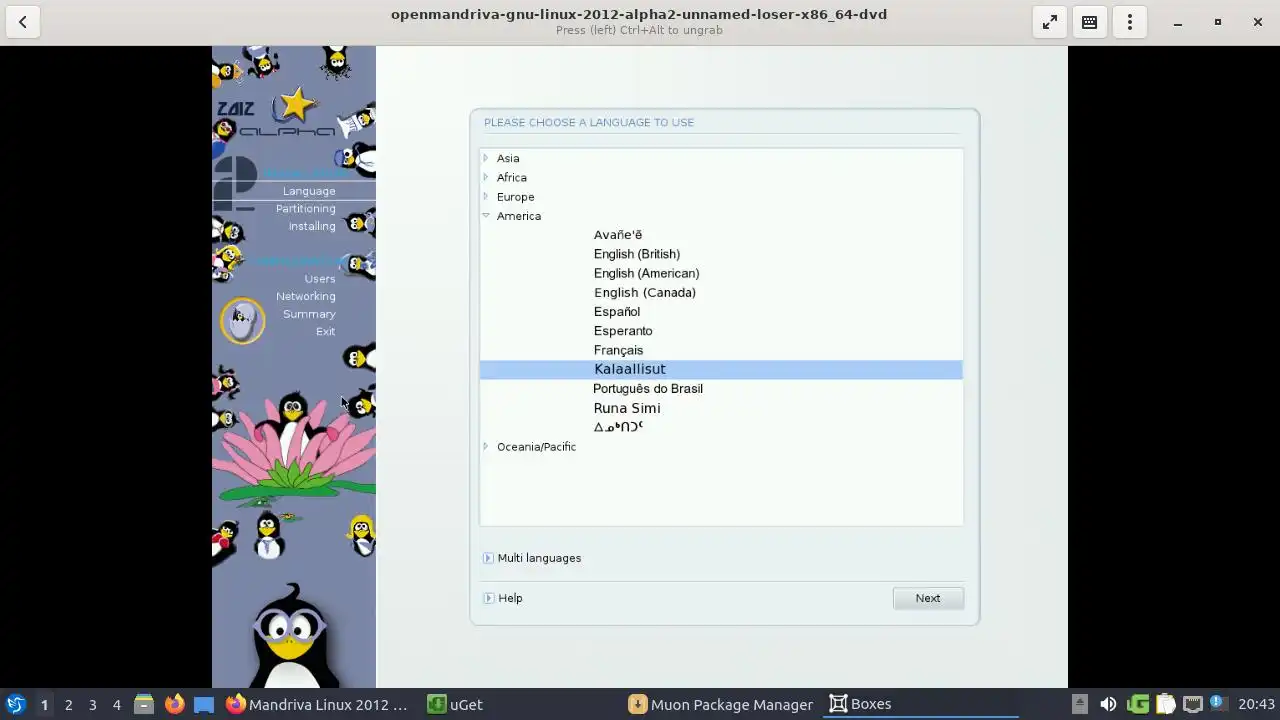This screenshot has height=720, width=1280.
Task: Open the Boxes three-dot menu
Action: tap(1130, 22)
